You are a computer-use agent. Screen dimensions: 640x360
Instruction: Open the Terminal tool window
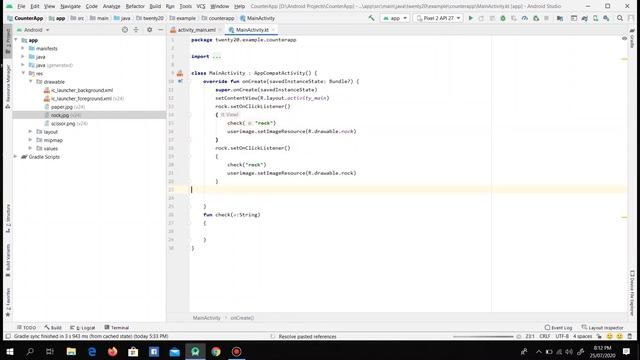(116, 327)
